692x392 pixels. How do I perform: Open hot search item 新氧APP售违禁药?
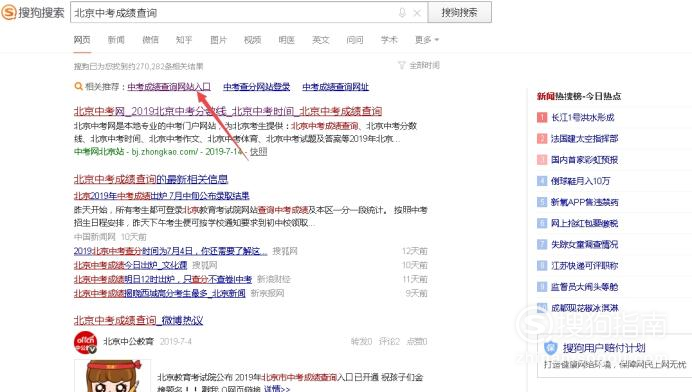tap(584, 202)
